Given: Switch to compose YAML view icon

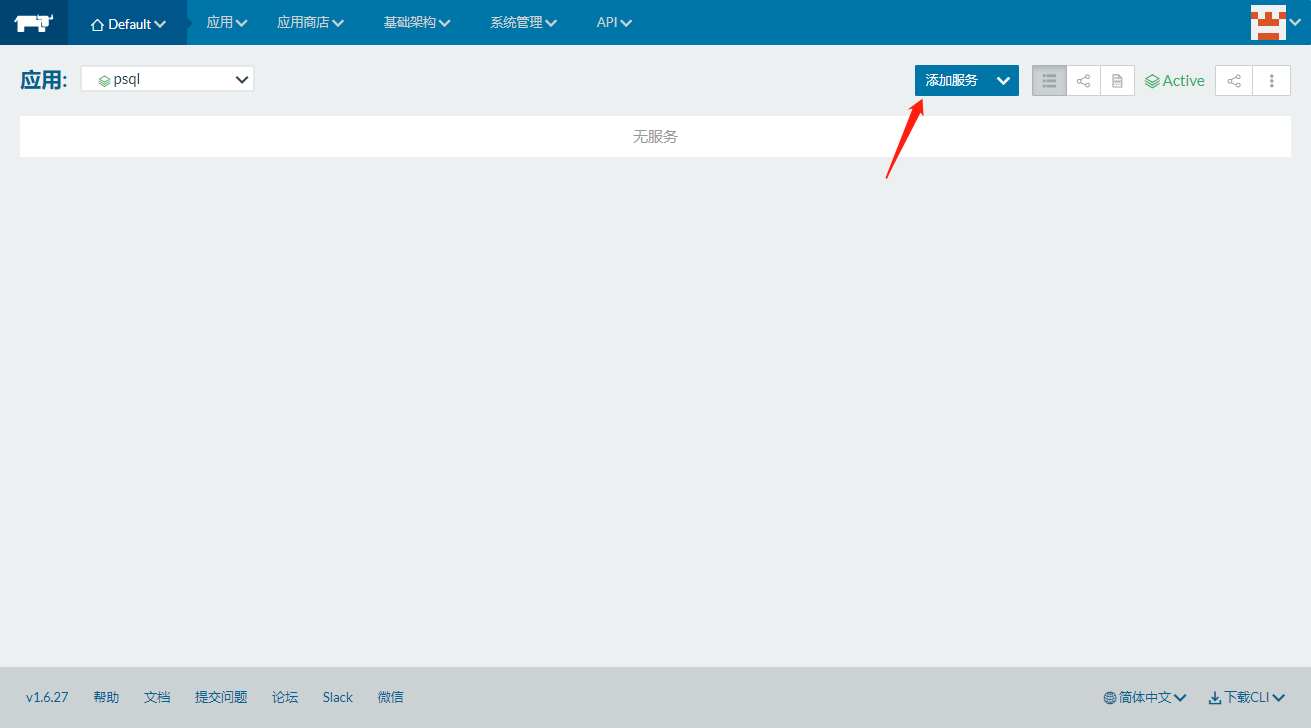Looking at the screenshot, I should tap(1118, 81).
